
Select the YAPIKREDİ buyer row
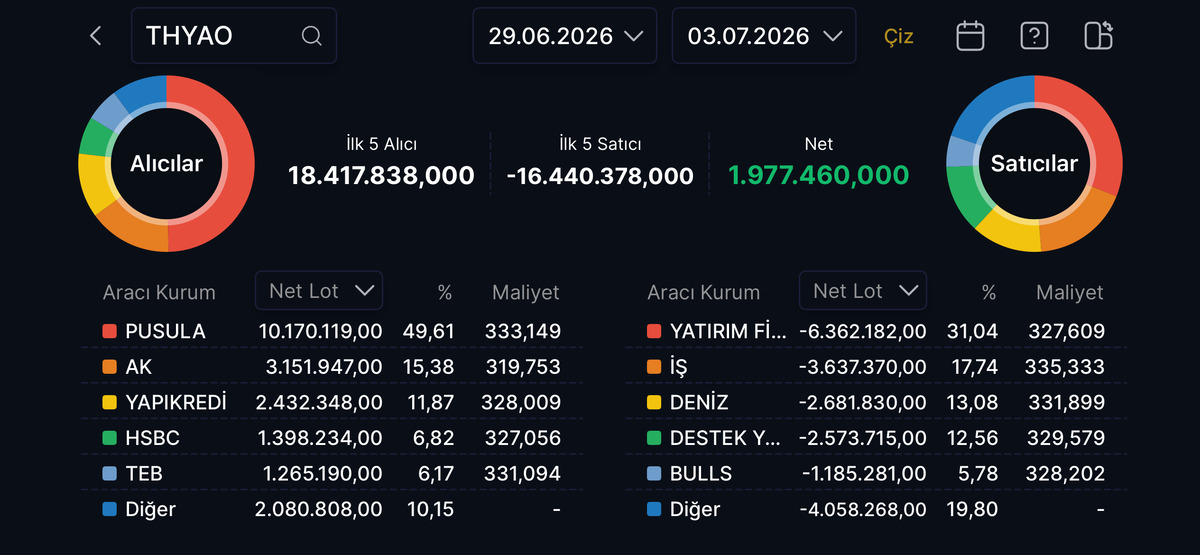point(332,402)
